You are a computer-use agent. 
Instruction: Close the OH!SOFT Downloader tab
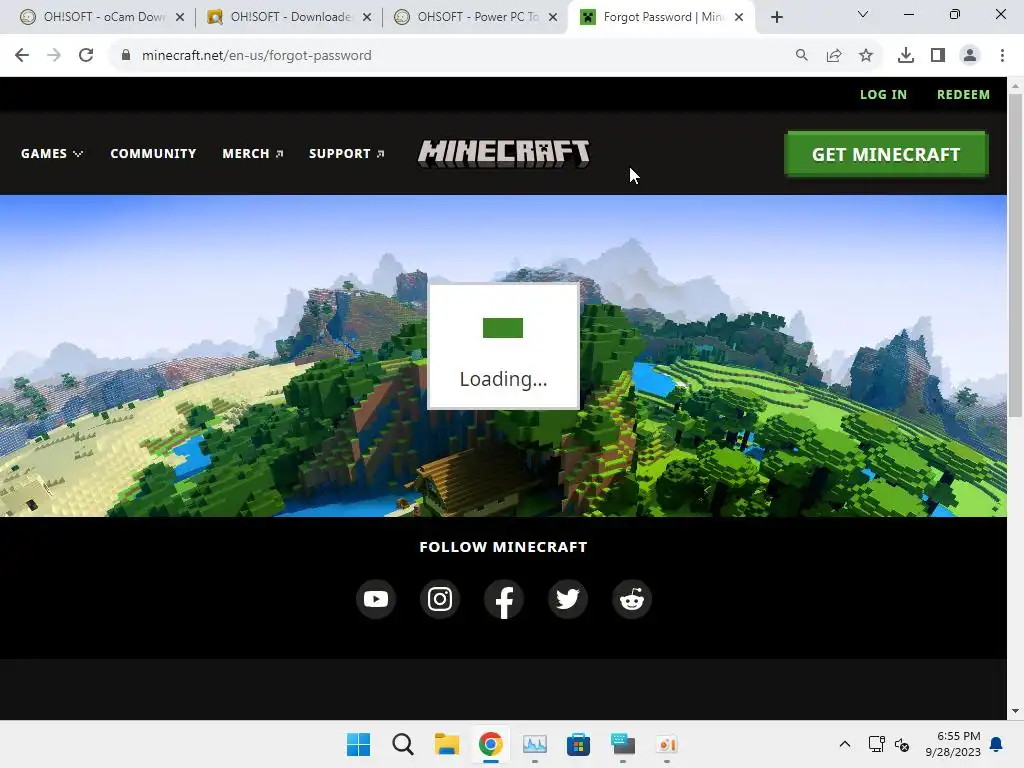[x=367, y=18]
